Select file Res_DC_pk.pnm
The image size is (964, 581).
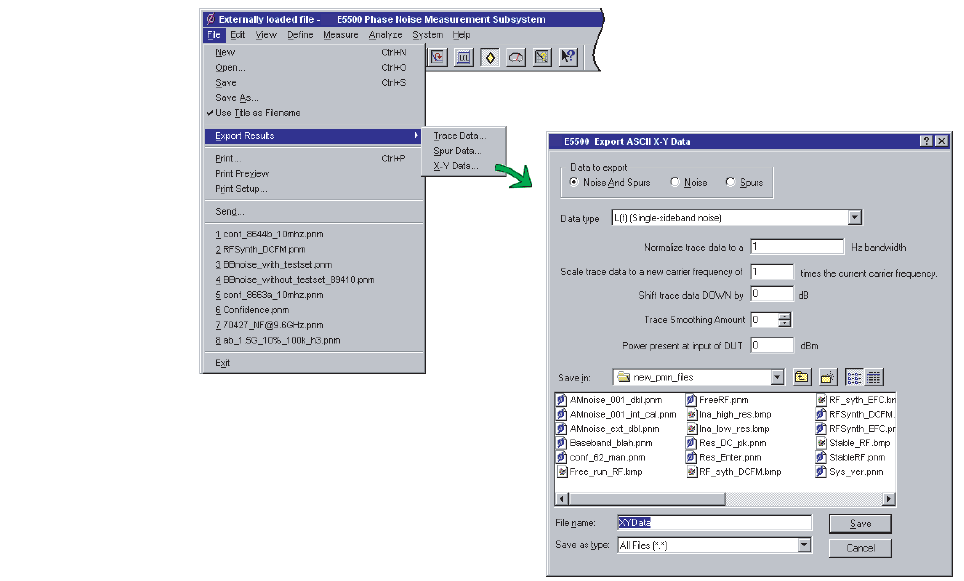click(727, 443)
